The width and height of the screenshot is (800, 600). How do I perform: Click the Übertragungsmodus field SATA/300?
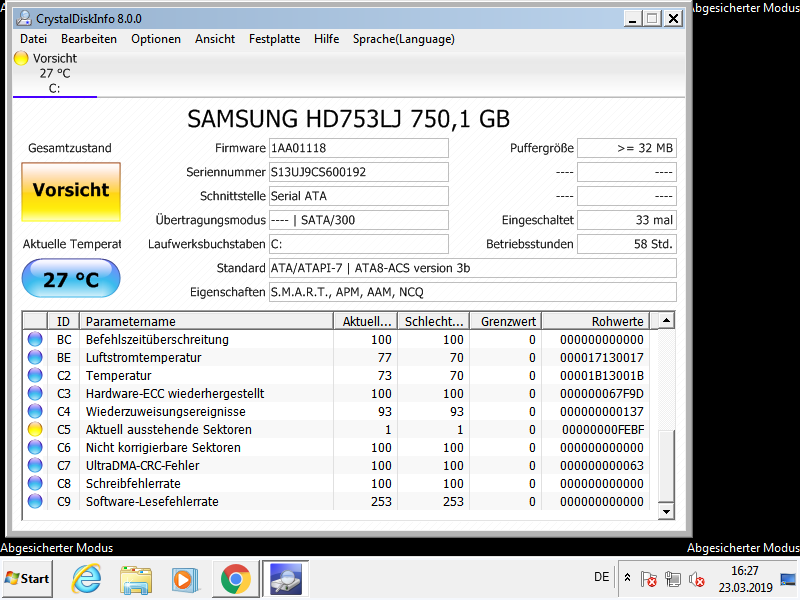tap(359, 220)
